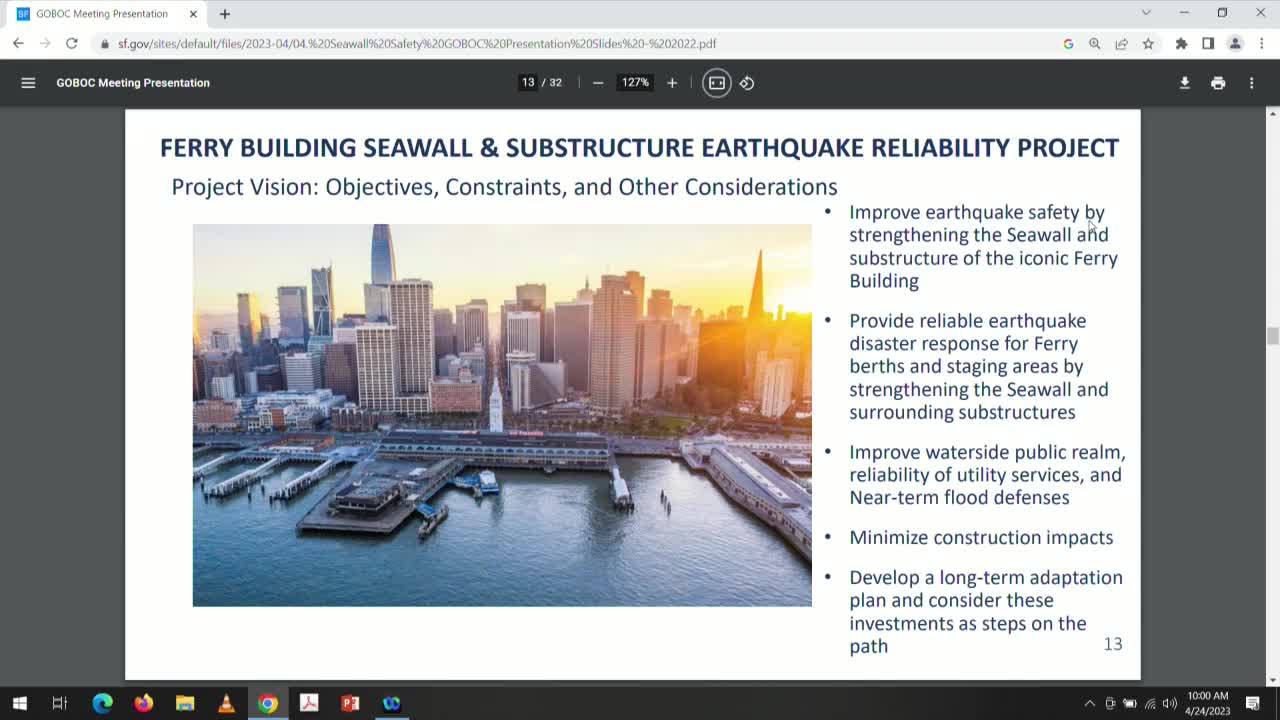Open the print icon in the PDF toolbar
The height and width of the screenshot is (720, 1280).
1218,83
